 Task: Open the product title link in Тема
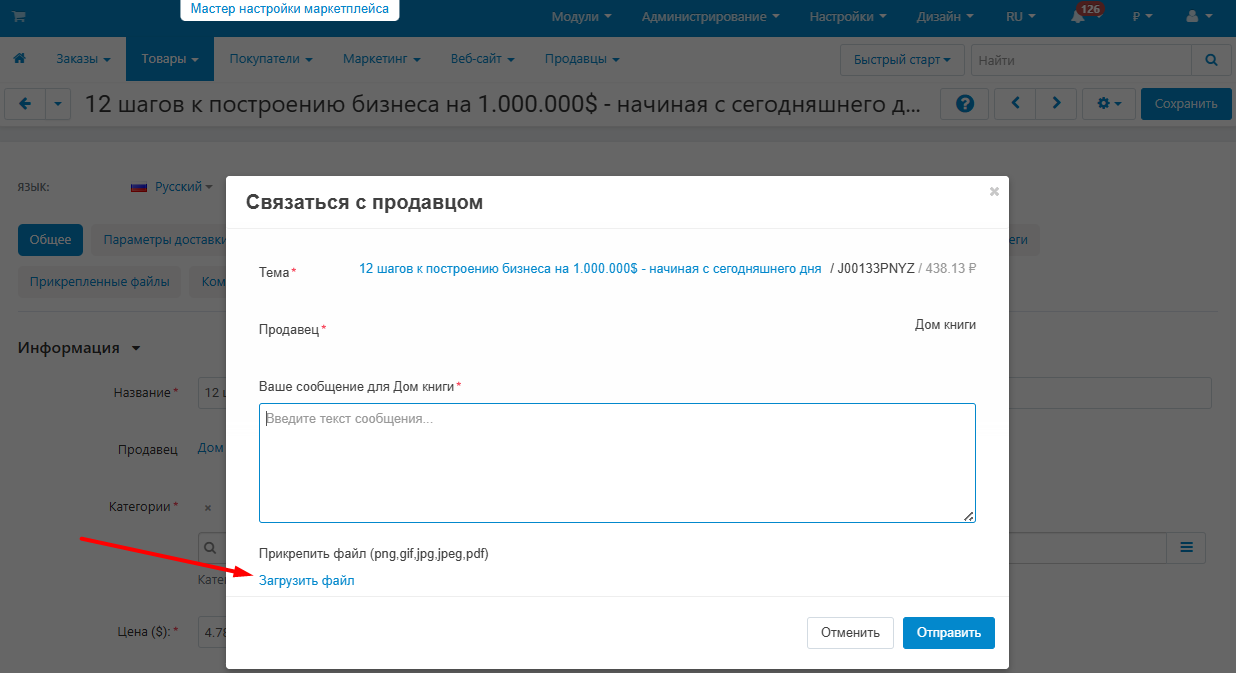click(590, 268)
